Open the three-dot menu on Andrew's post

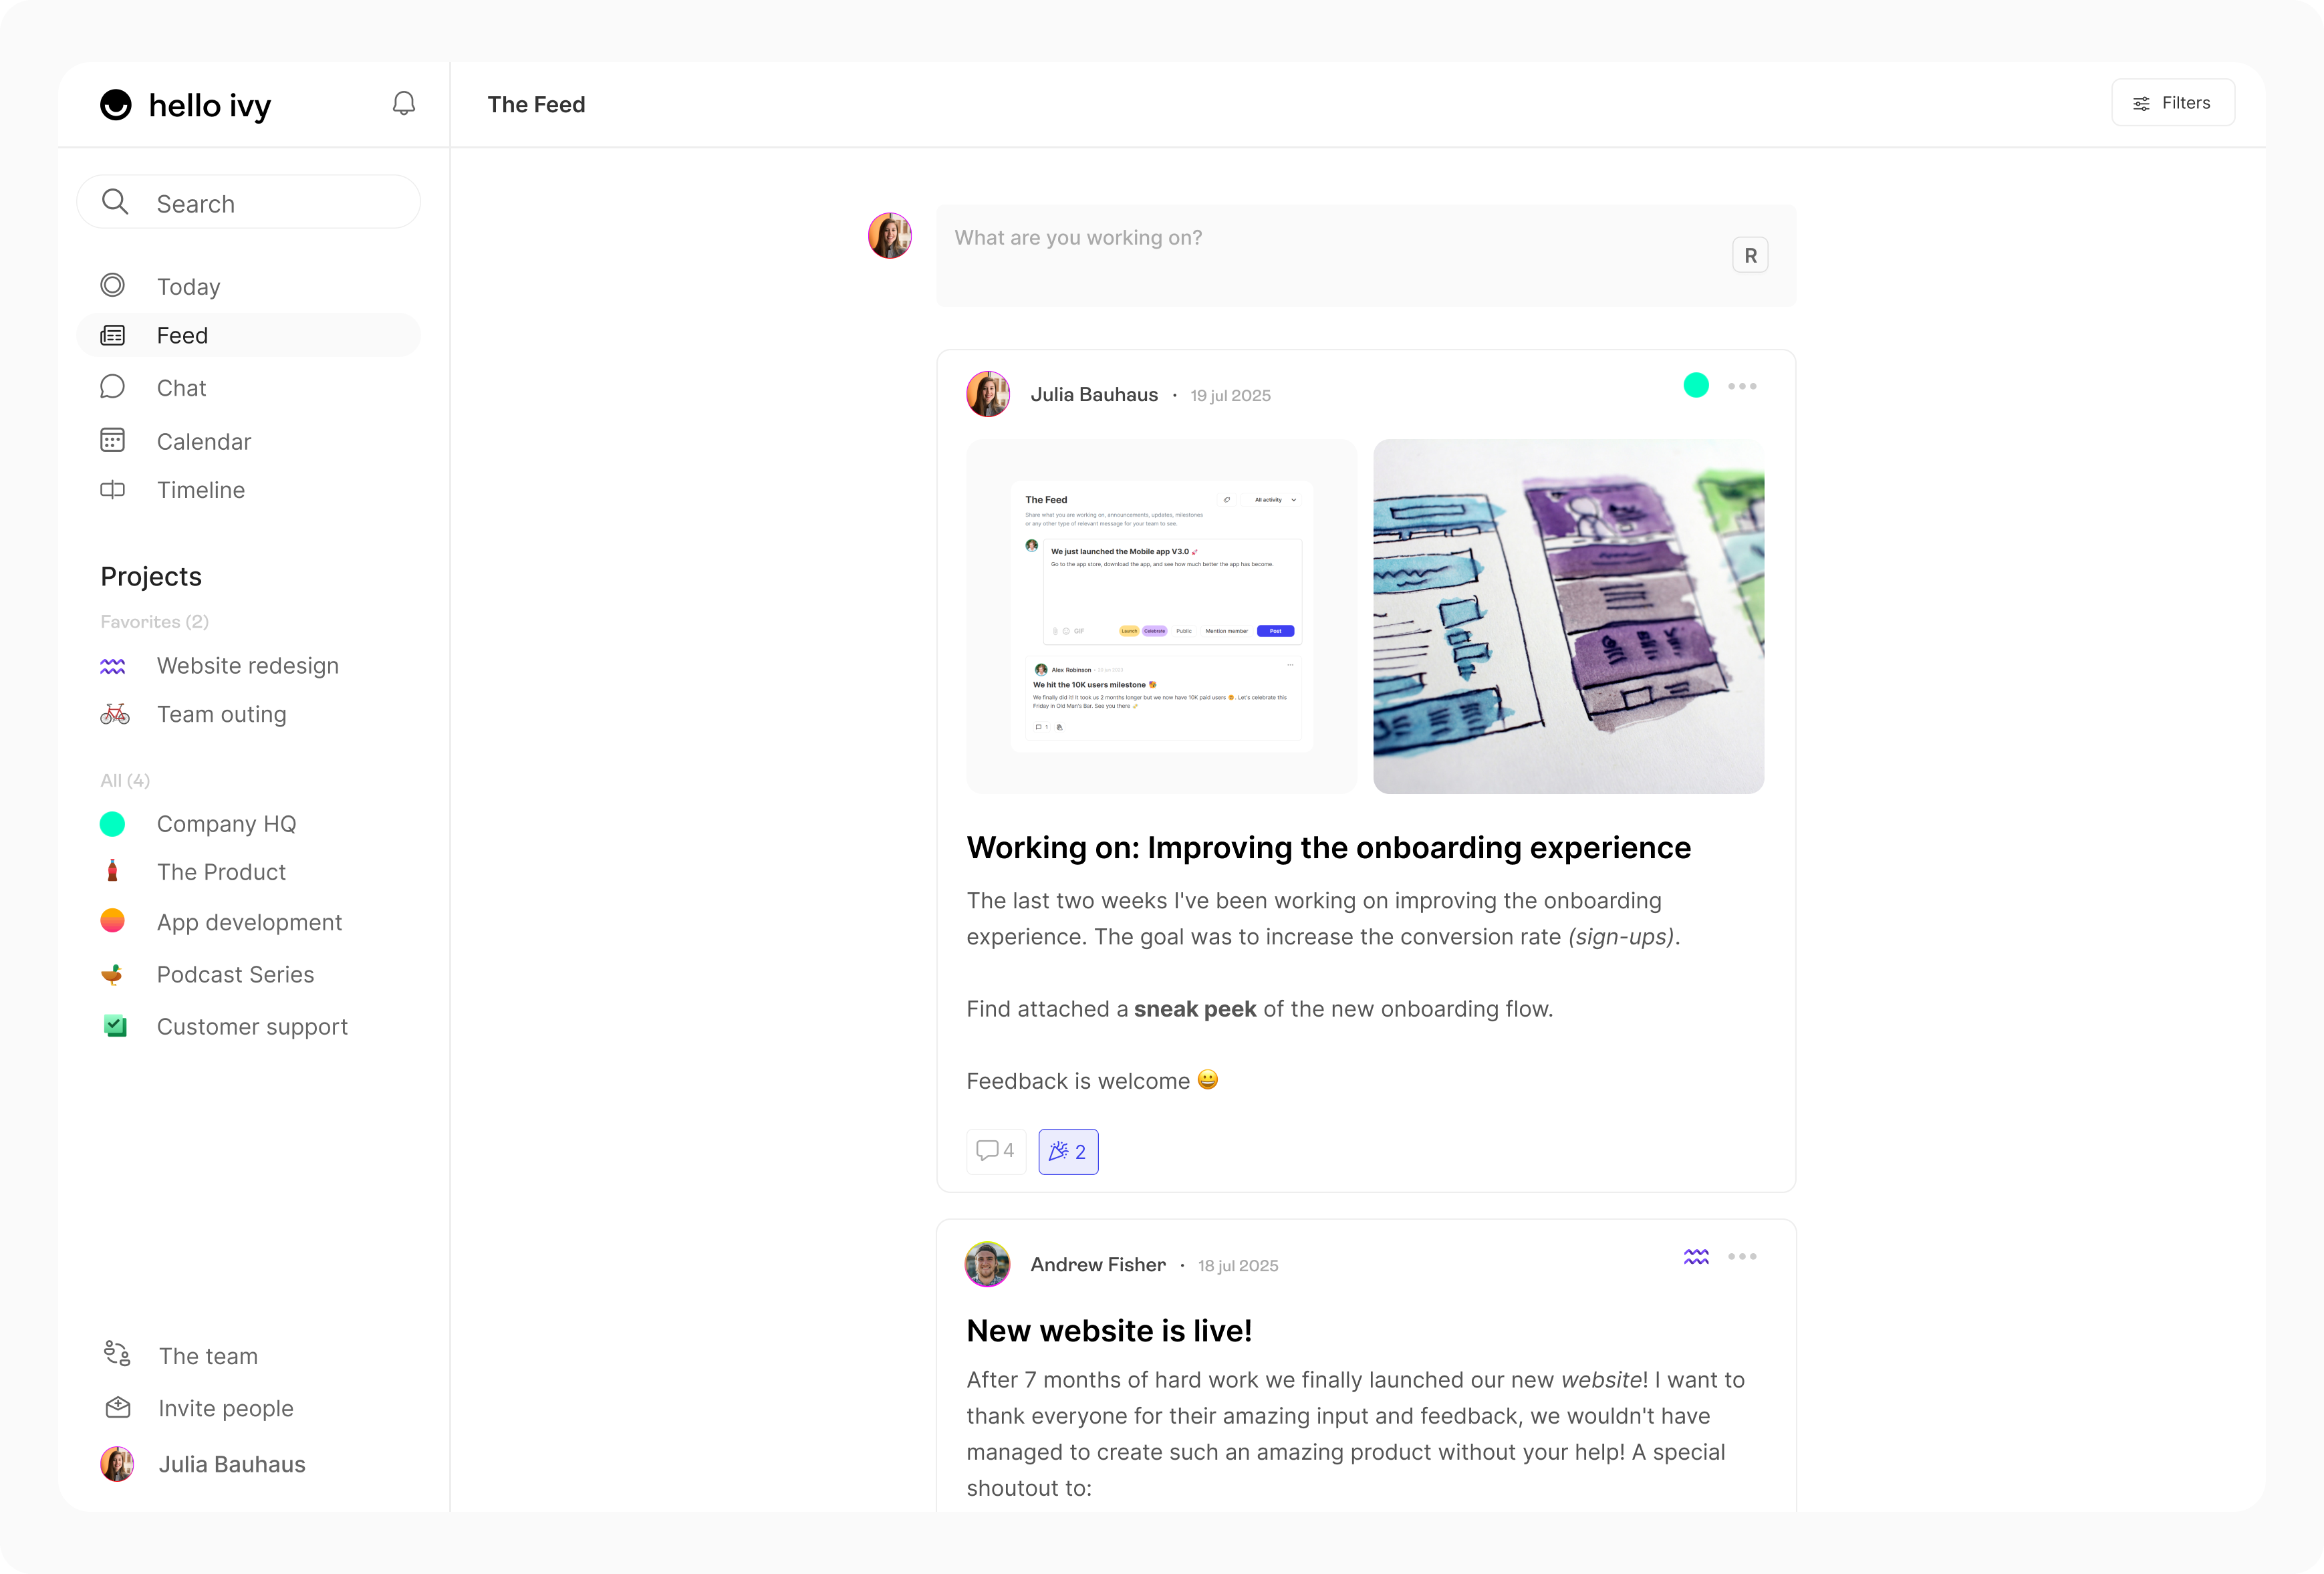point(1742,1256)
